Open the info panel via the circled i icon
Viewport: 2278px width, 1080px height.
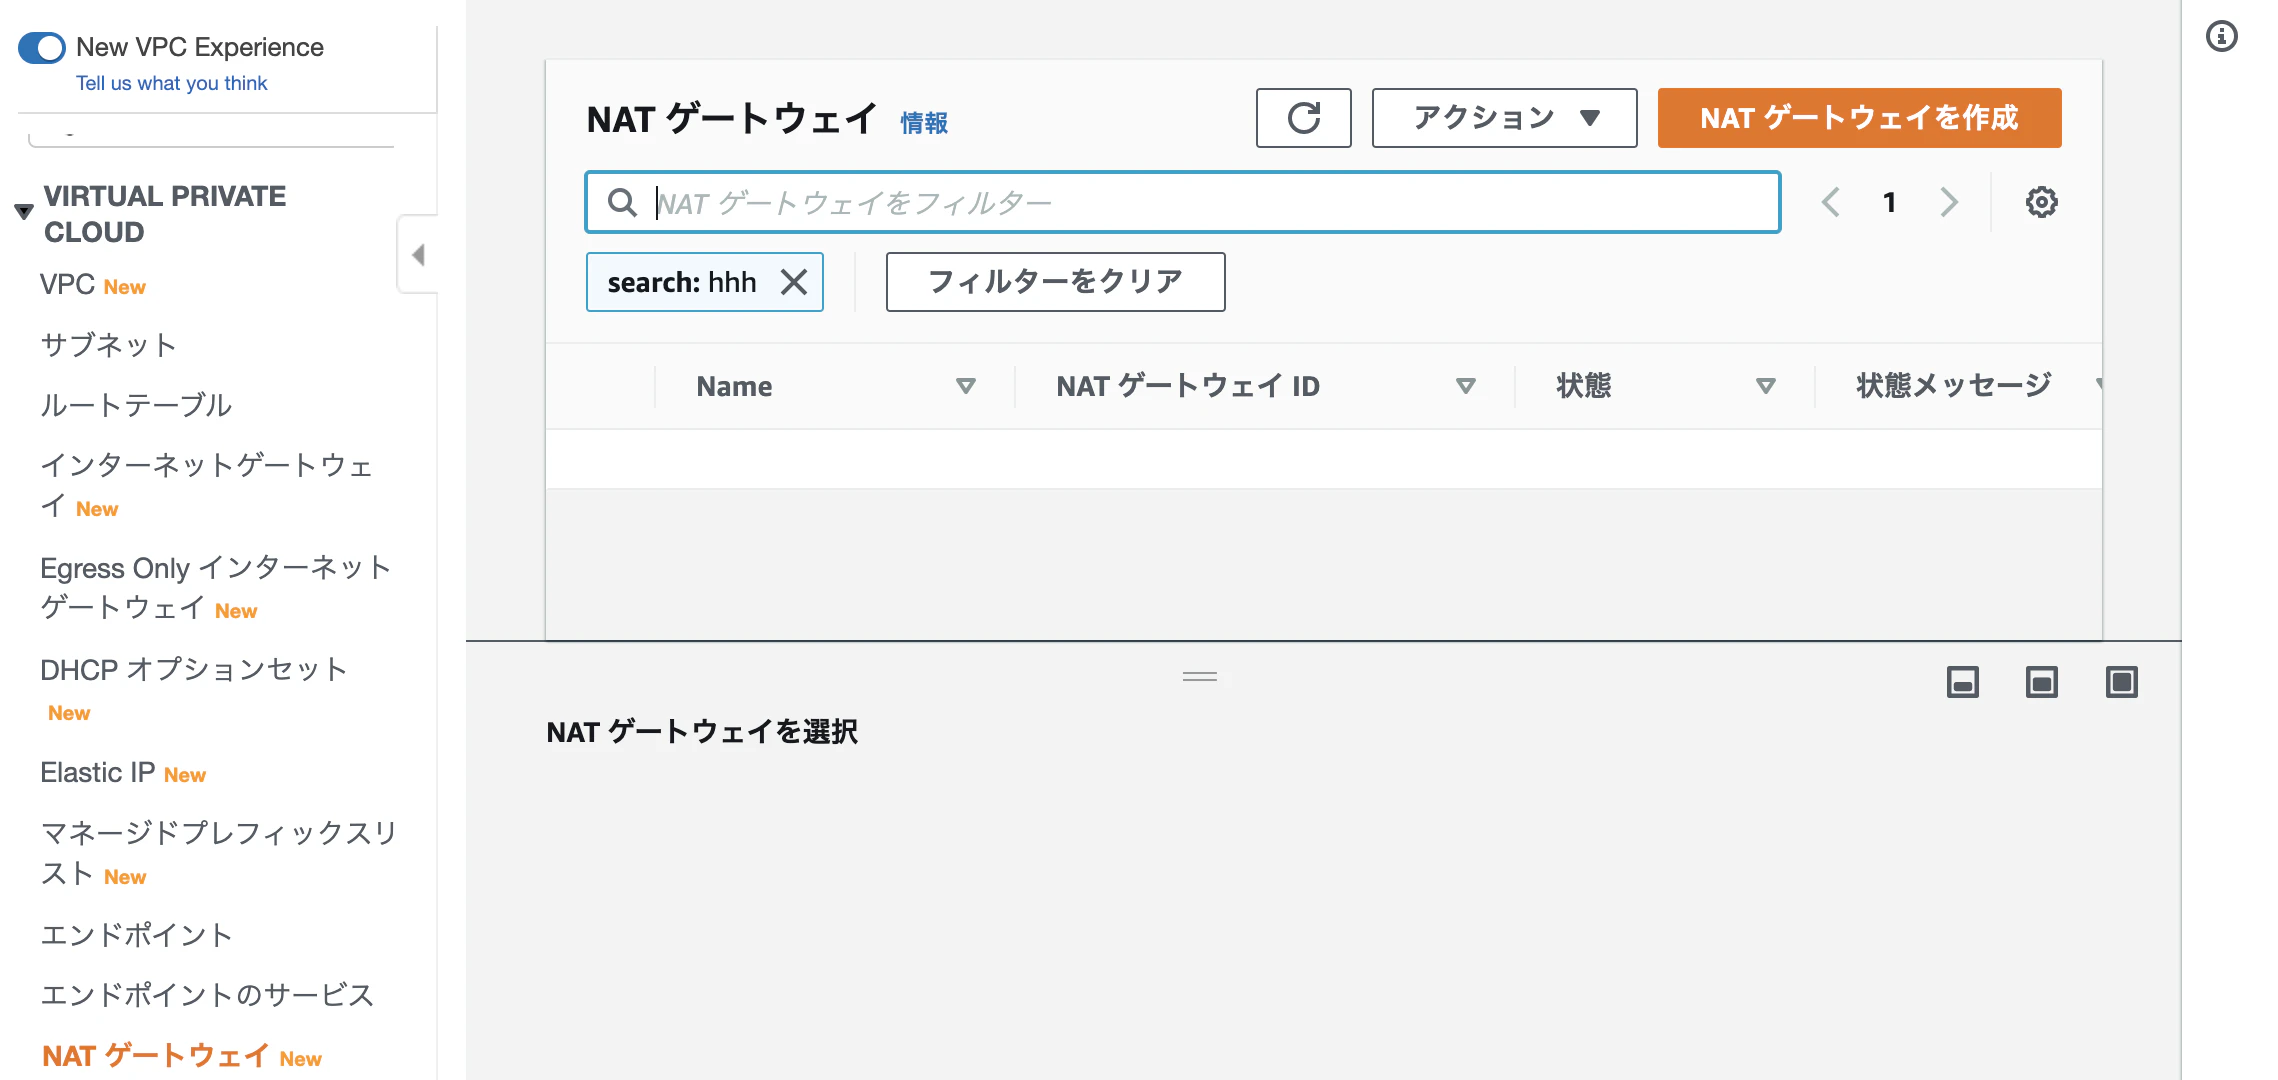[x=2223, y=36]
